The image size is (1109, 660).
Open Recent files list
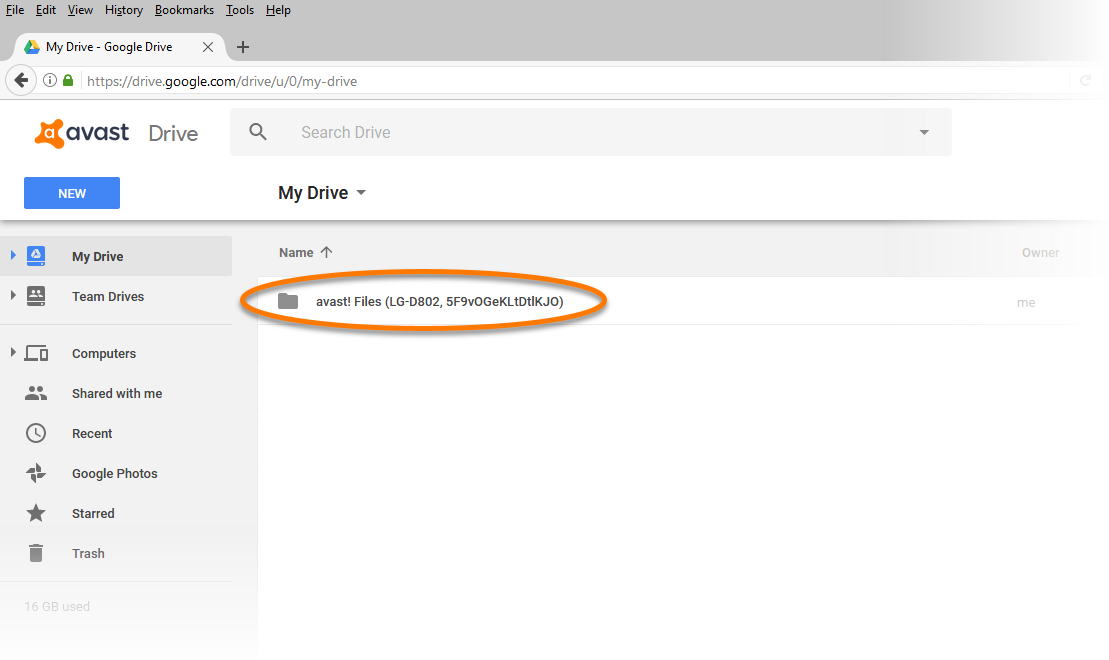click(92, 434)
